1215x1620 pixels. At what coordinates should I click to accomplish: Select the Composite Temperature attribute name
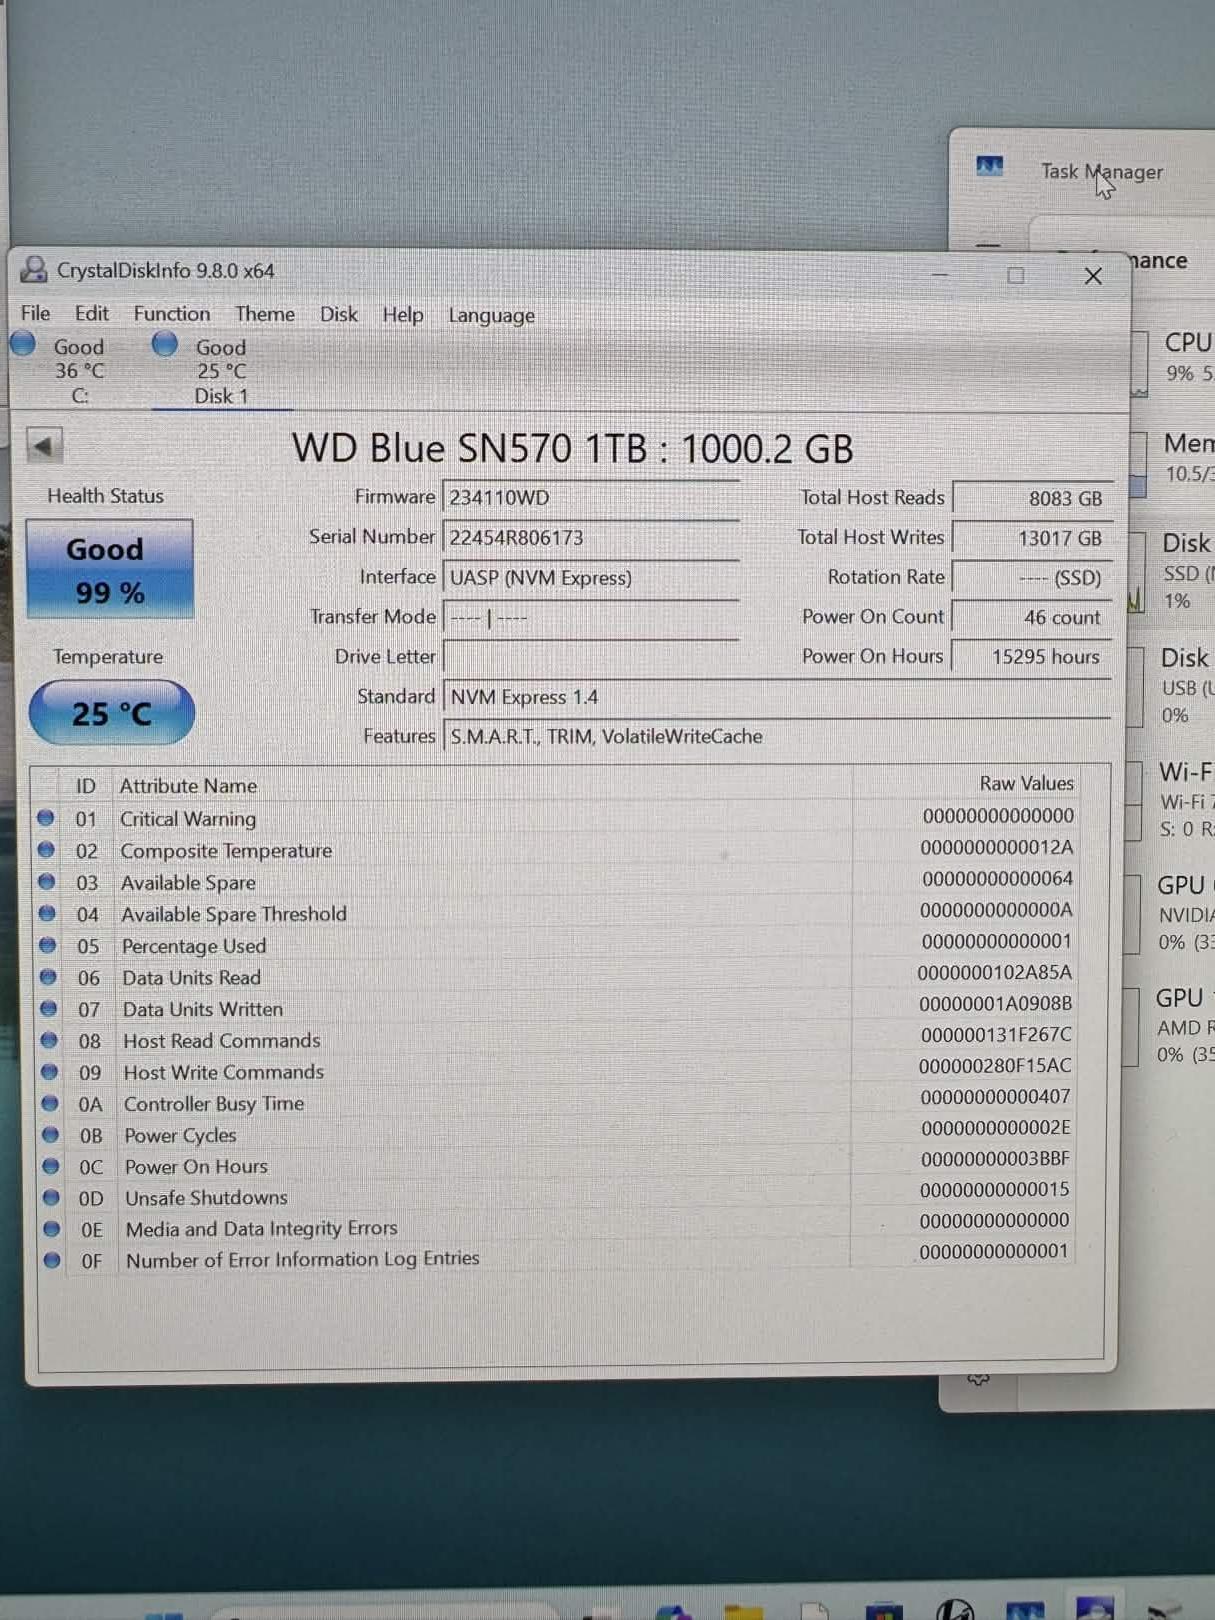point(226,851)
